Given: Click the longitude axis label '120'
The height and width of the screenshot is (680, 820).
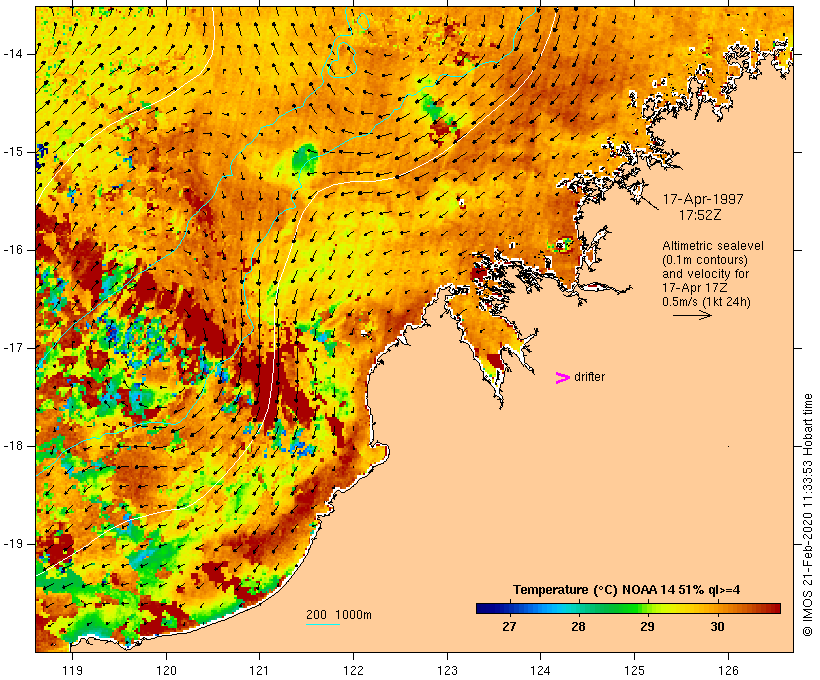Looking at the screenshot, I should click(x=166, y=670).
